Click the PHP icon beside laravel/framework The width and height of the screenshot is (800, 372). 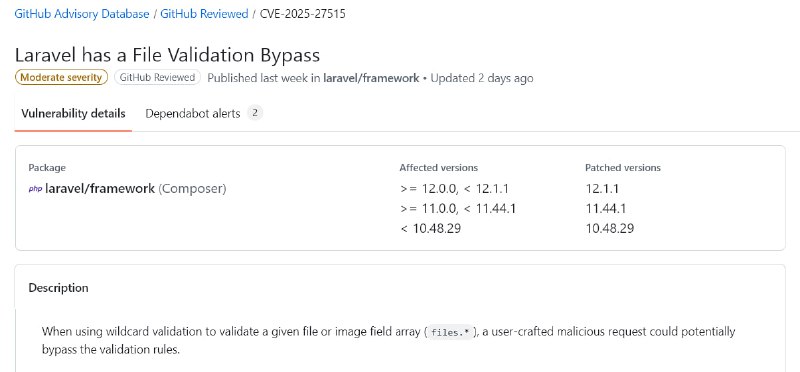35,189
